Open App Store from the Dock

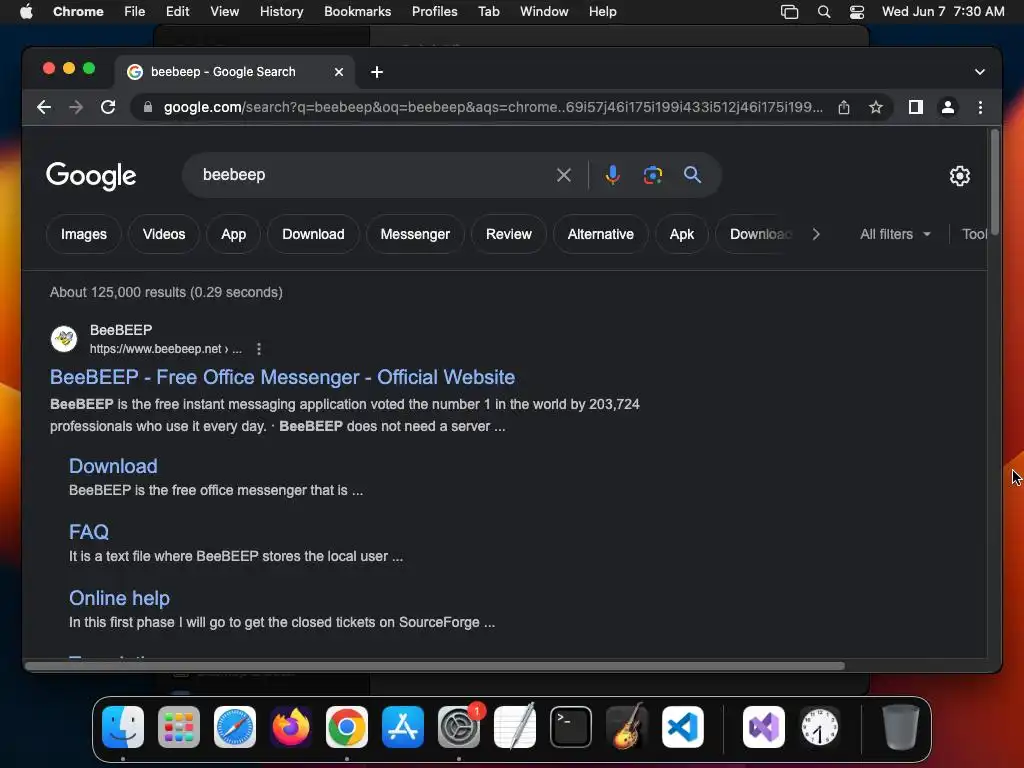click(x=403, y=727)
